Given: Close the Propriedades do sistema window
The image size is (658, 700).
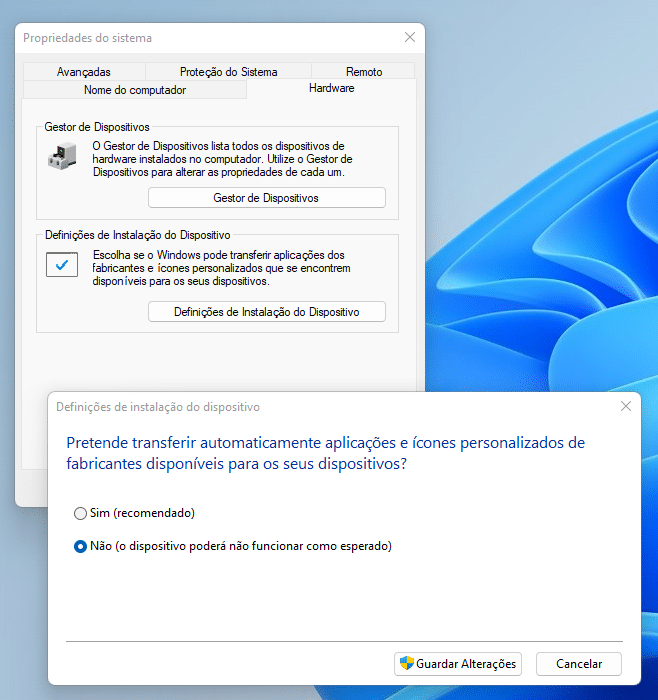Looking at the screenshot, I should pyautogui.click(x=410, y=37).
